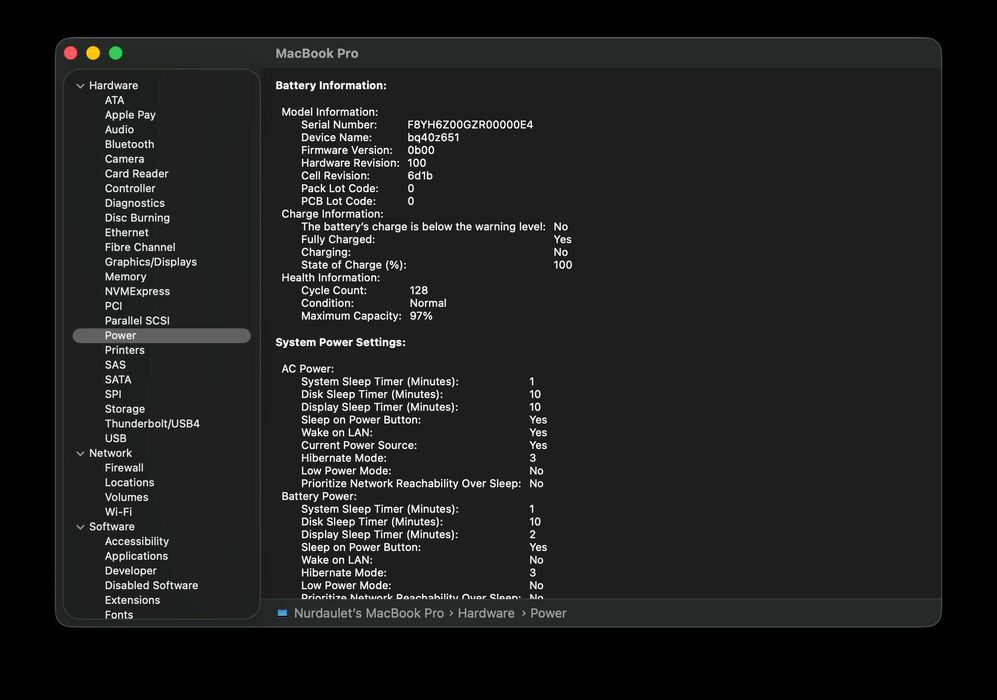The image size is (997, 700).
Task: Select Accessibility under Software
Action: click(x=137, y=541)
